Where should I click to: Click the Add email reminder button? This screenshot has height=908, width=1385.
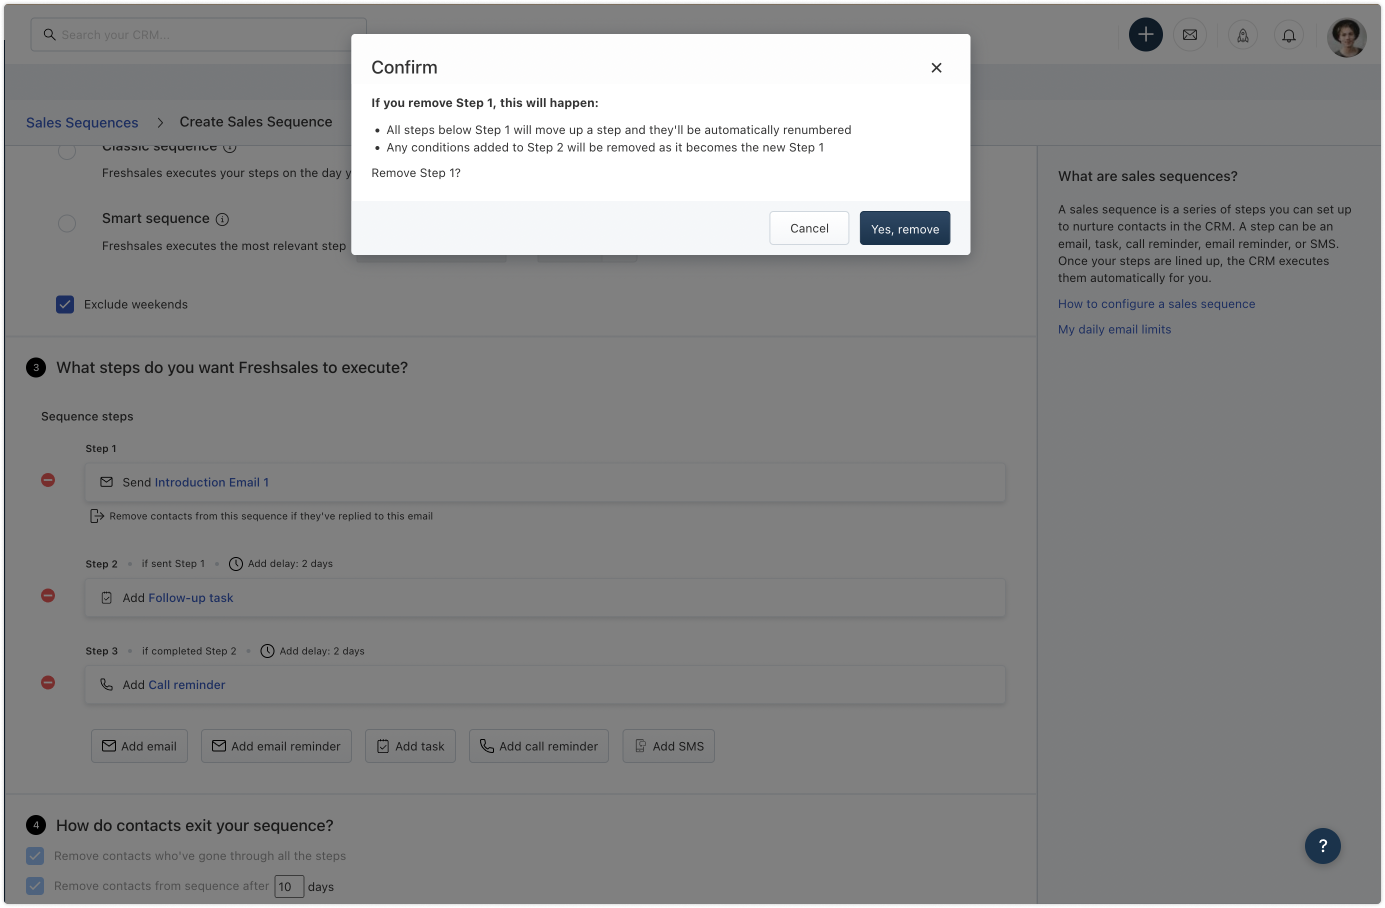[276, 746]
